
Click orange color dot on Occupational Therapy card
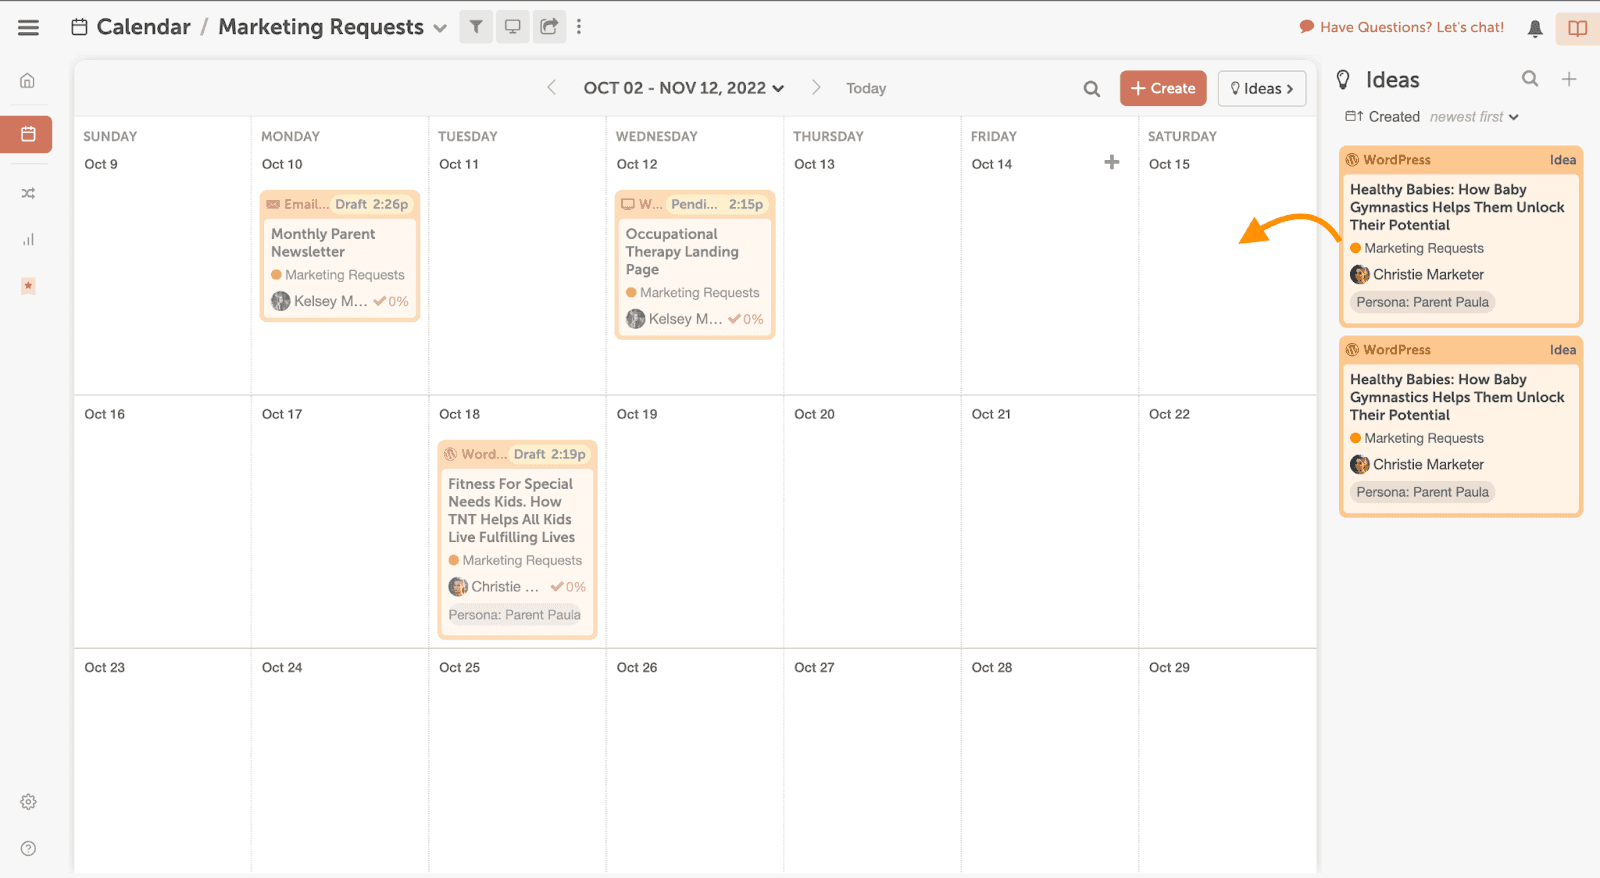tap(631, 293)
